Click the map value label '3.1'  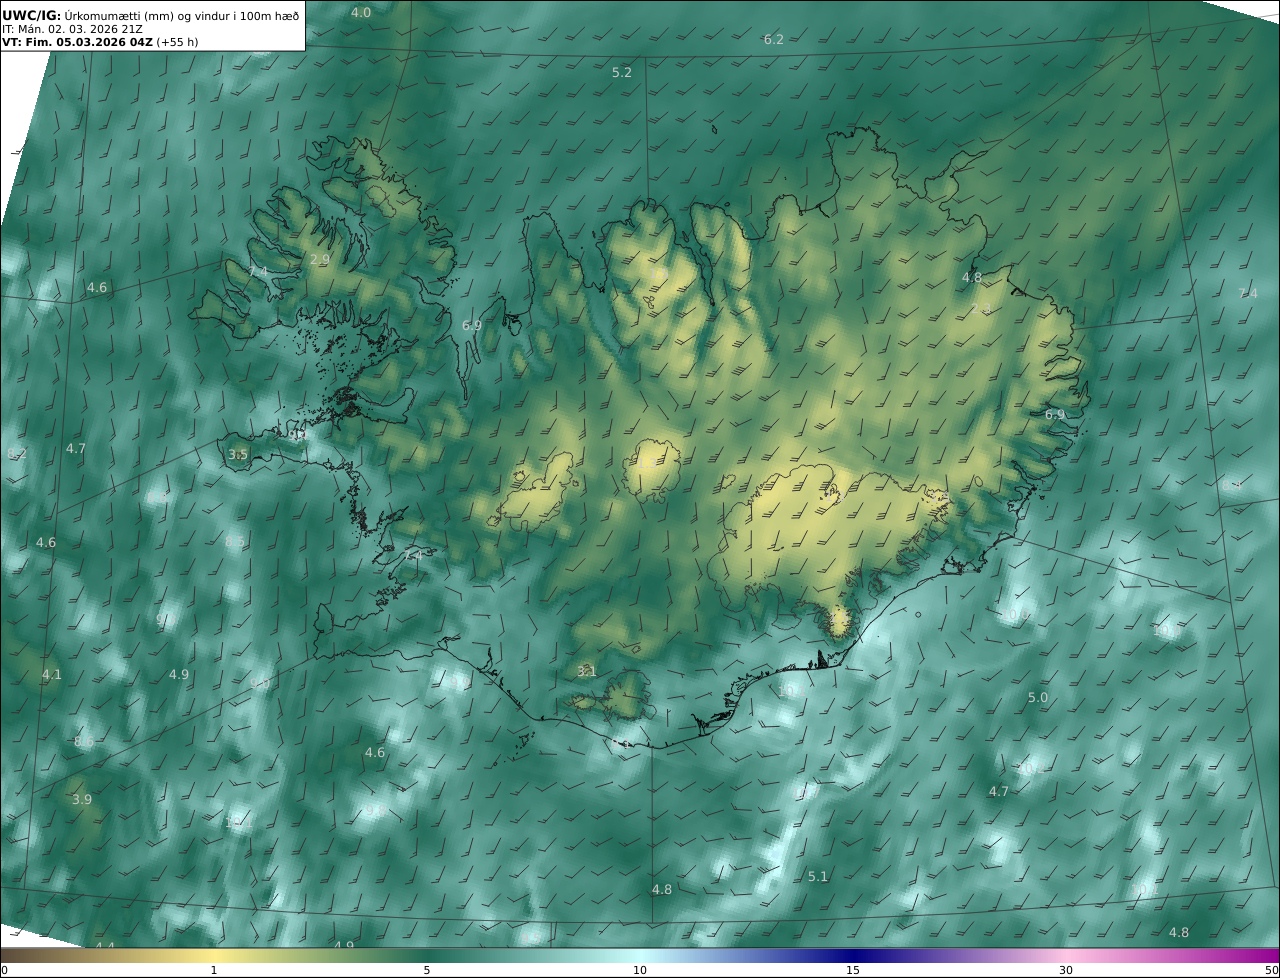tap(587, 672)
